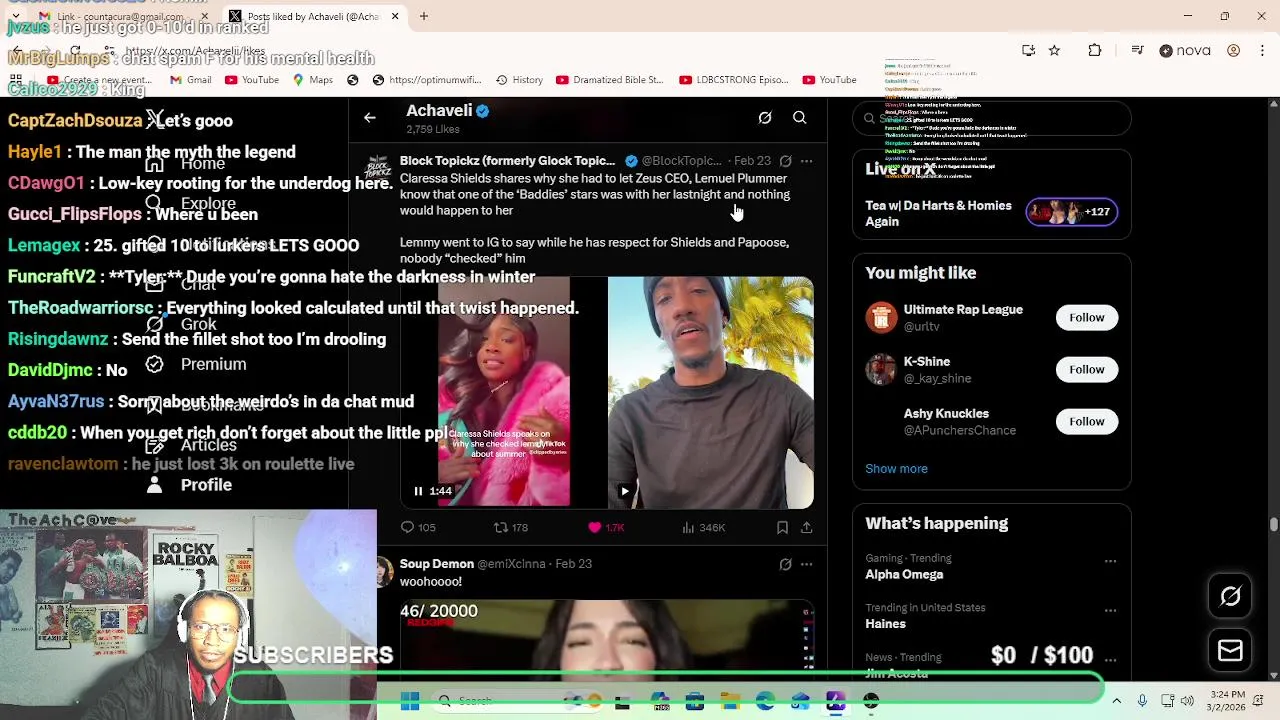Viewport: 1280px width, 720px height.
Task: Expand Show more in You might like
Action: tap(896, 469)
